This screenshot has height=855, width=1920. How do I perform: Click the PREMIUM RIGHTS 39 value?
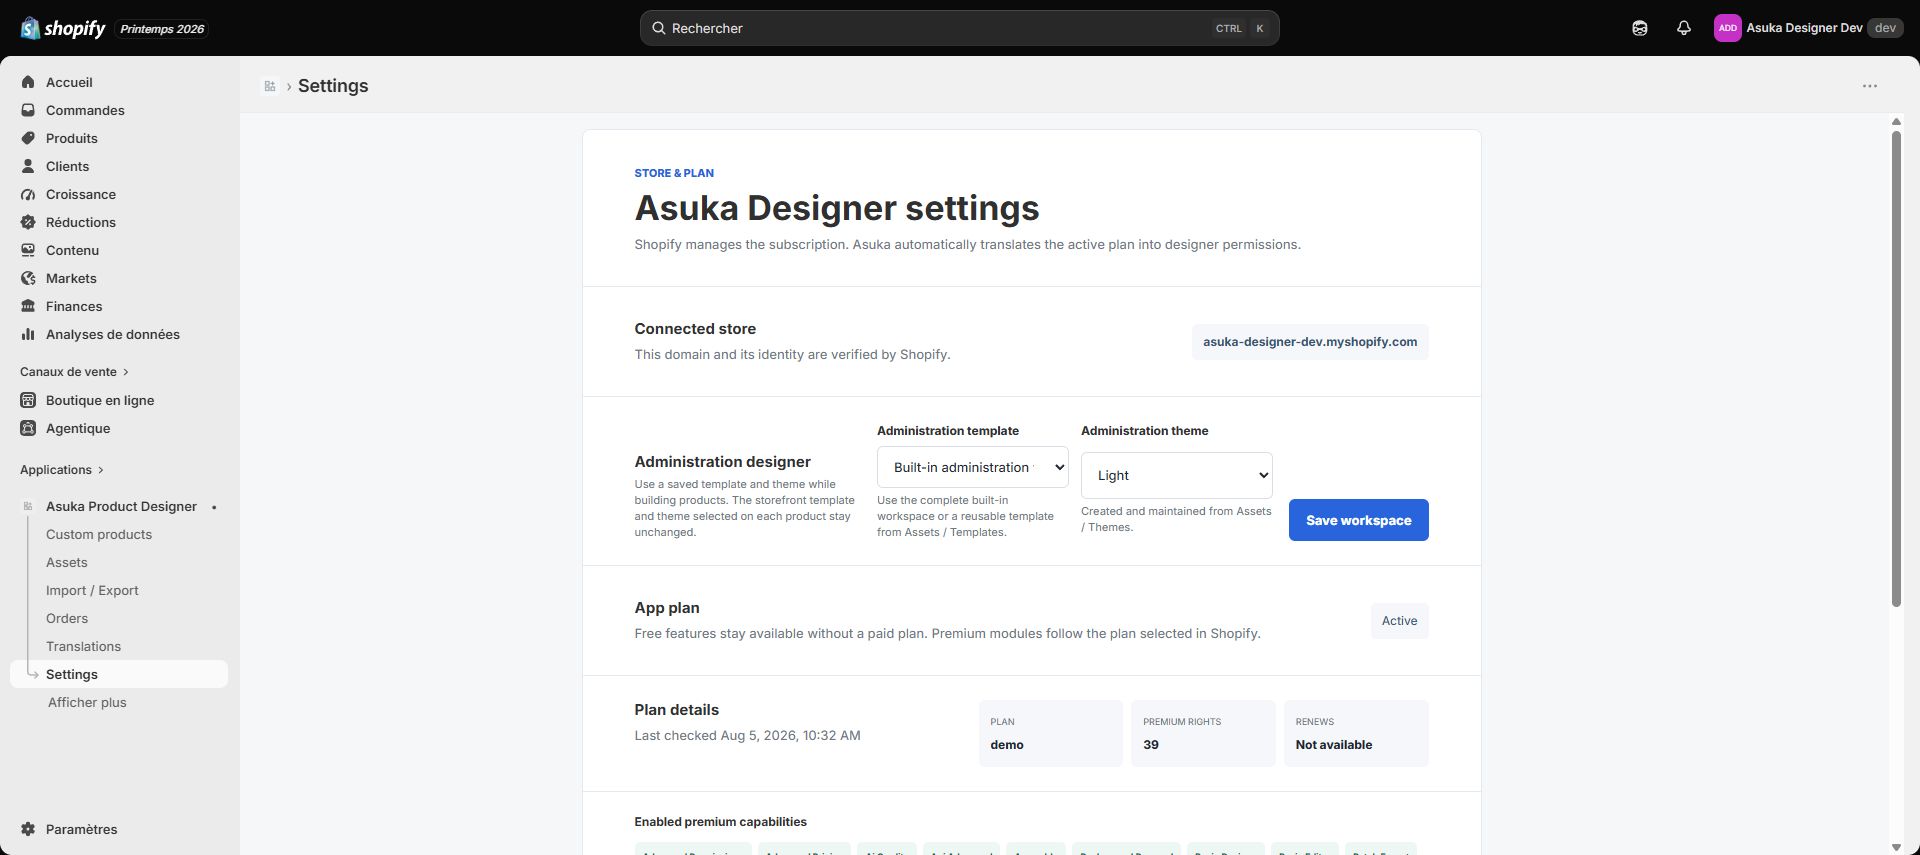tap(1151, 745)
